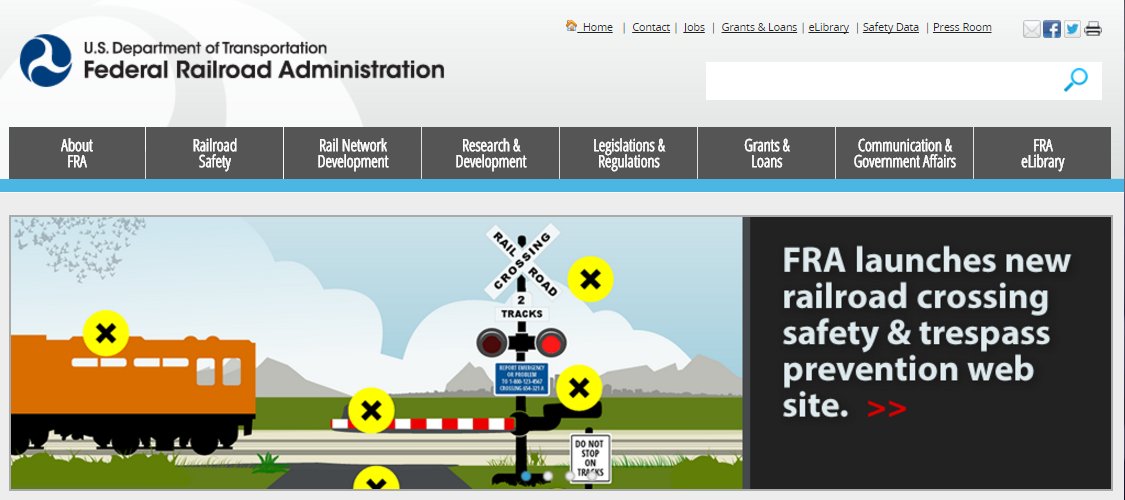1125x500 pixels.
Task: Select the first blue carousel dot
Action: (x=526, y=476)
